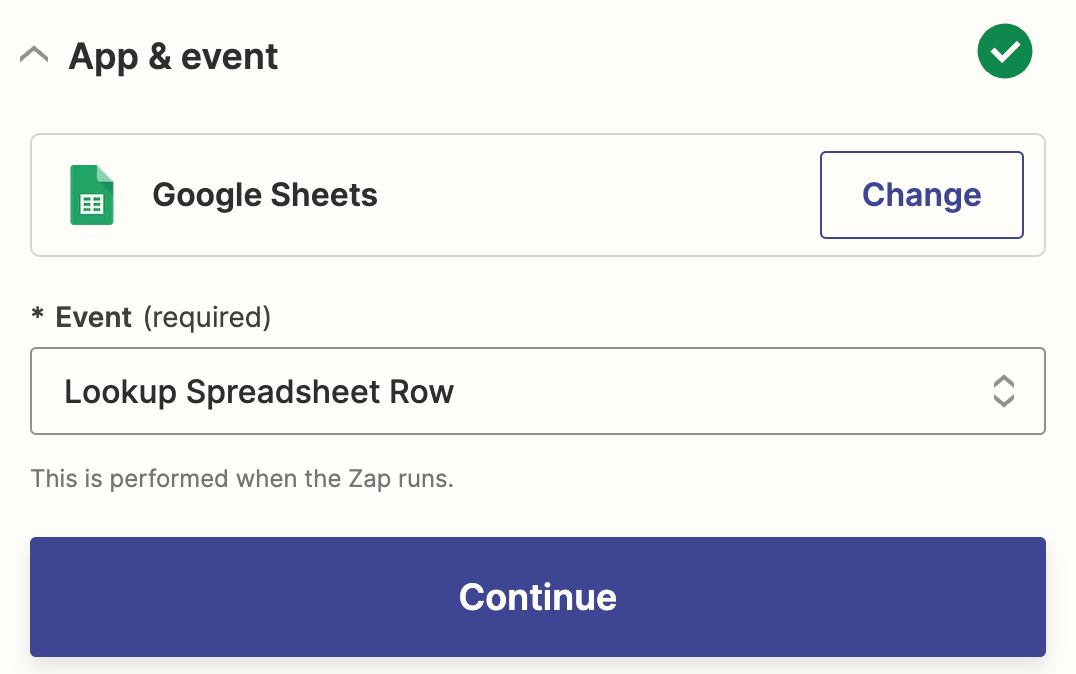Click the Google Sheets app name text

[265, 195]
